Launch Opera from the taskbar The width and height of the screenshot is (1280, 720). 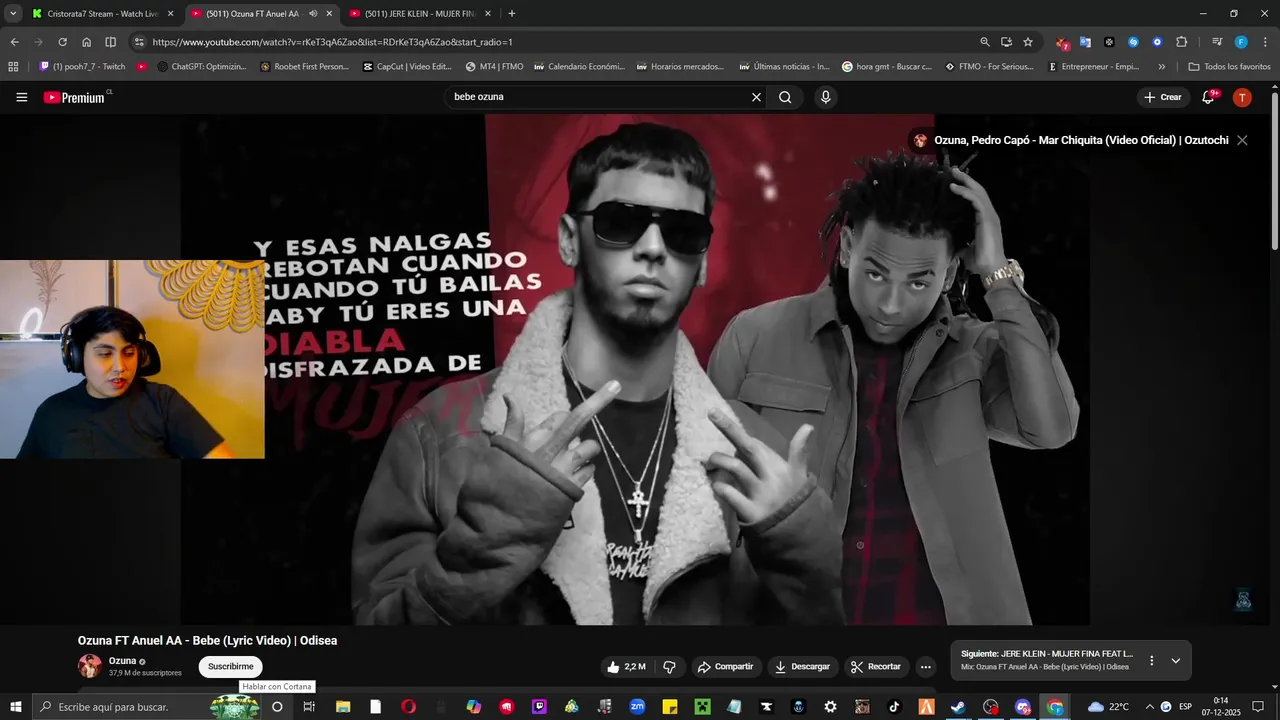coord(408,707)
